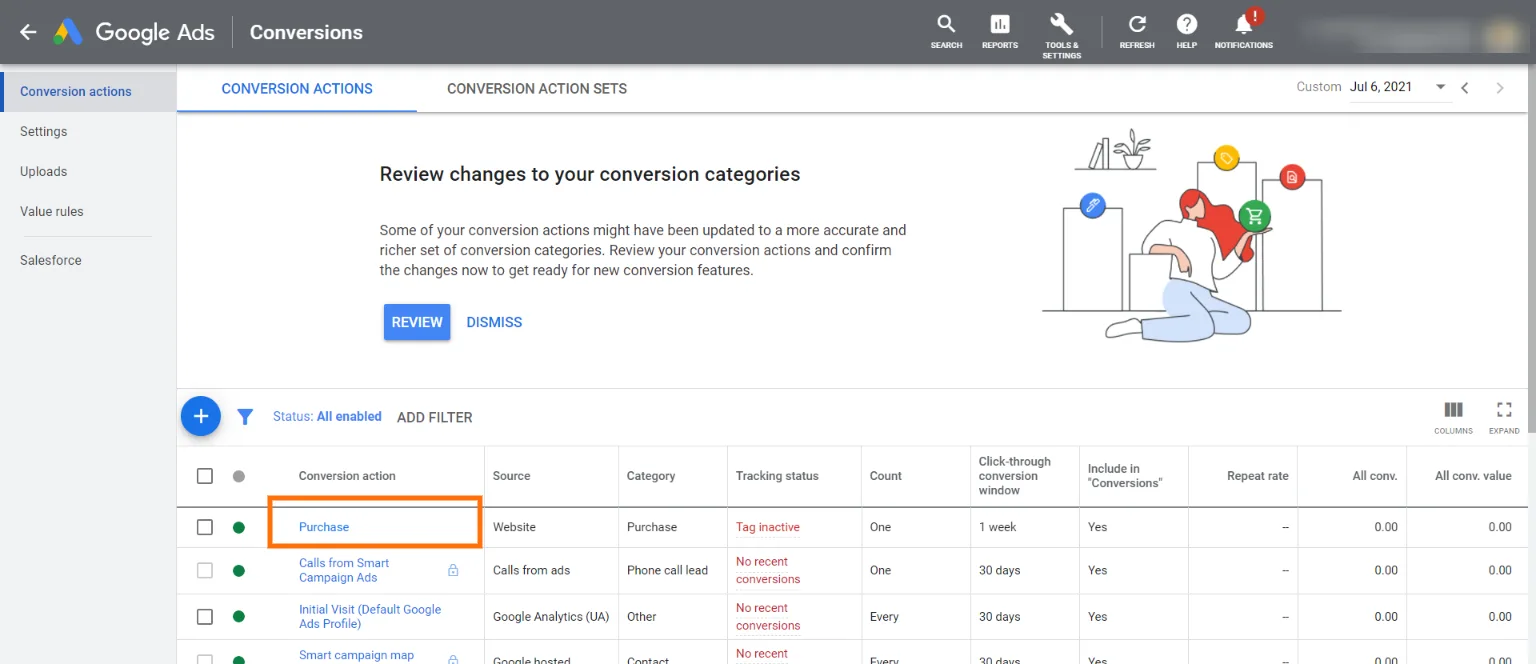Toggle the select-all header checkbox
This screenshot has height=664, width=1536.
click(205, 476)
